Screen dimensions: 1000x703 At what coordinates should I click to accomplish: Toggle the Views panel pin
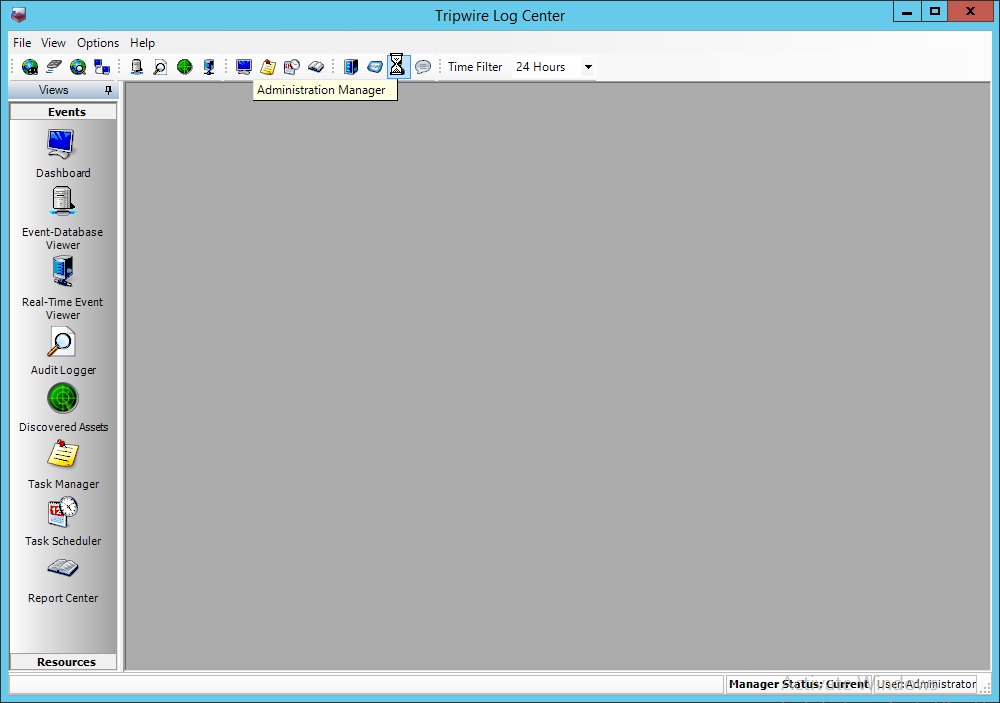pyautogui.click(x=108, y=90)
